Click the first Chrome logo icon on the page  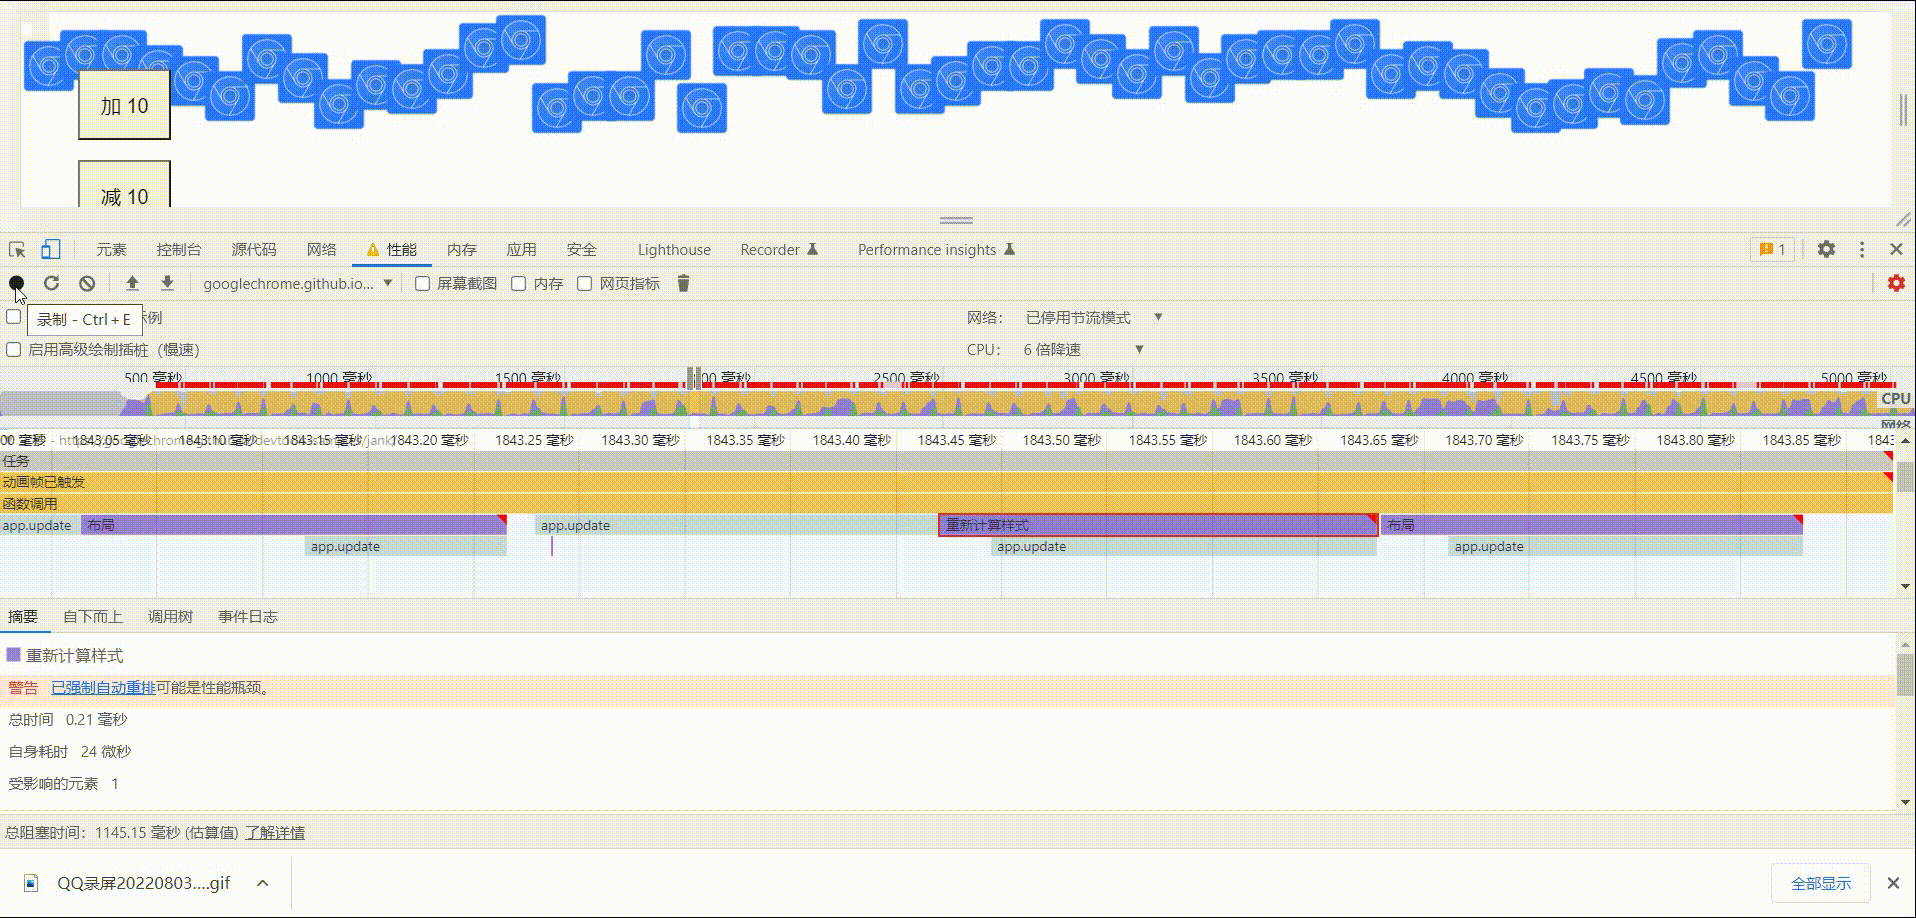(48, 66)
